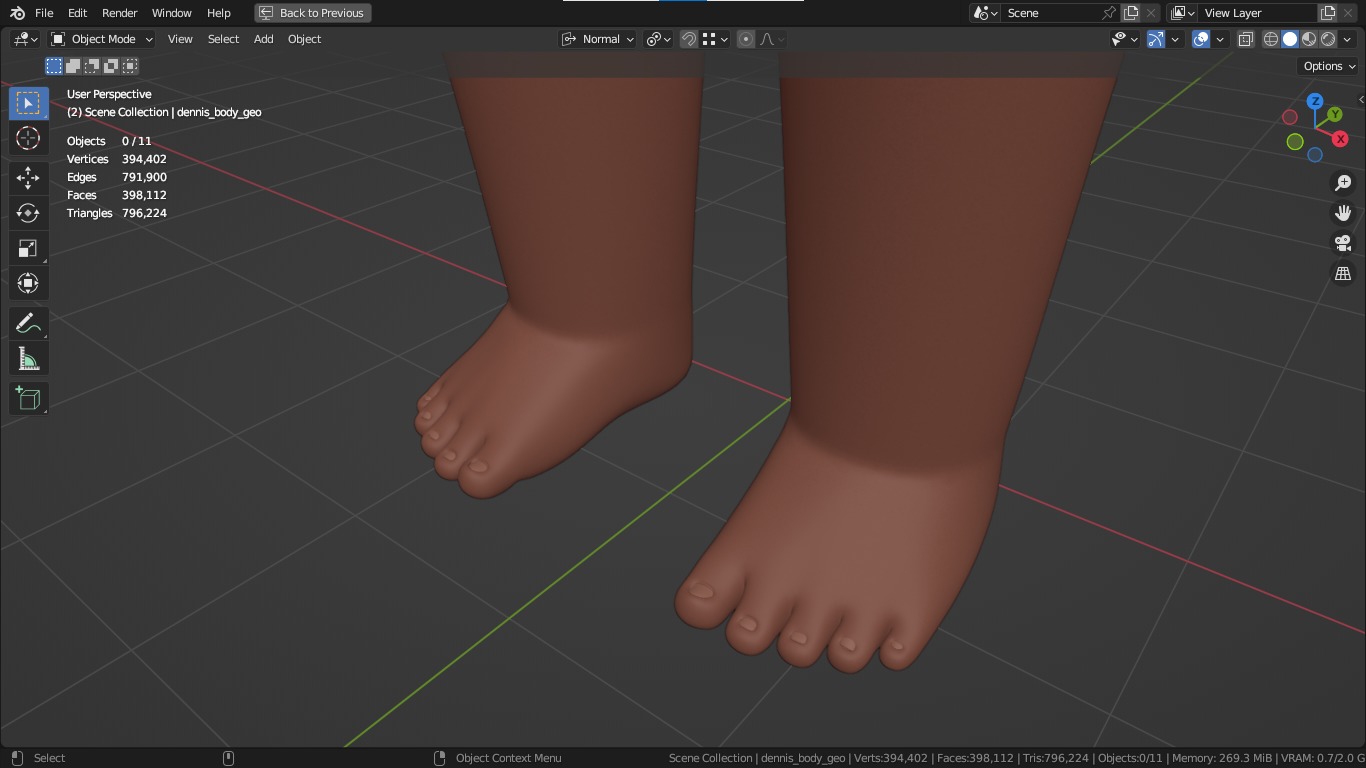The width and height of the screenshot is (1366, 768).
Task: Switch to Solid shading
Action: tap(1290, 39)
